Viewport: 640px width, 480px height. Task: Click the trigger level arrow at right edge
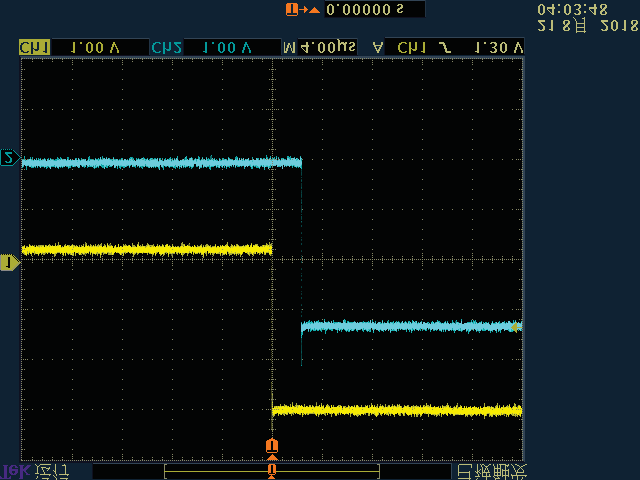pos(517,326)
